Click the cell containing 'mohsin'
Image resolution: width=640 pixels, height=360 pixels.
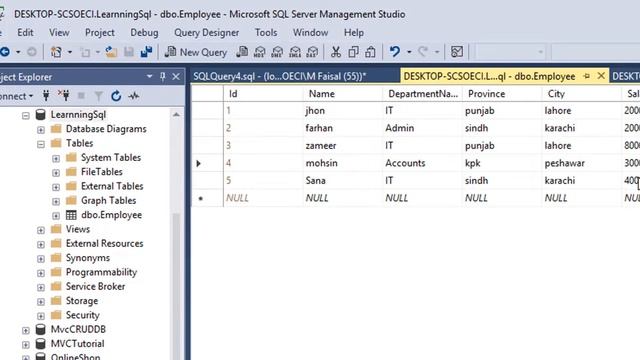point(344,163)
